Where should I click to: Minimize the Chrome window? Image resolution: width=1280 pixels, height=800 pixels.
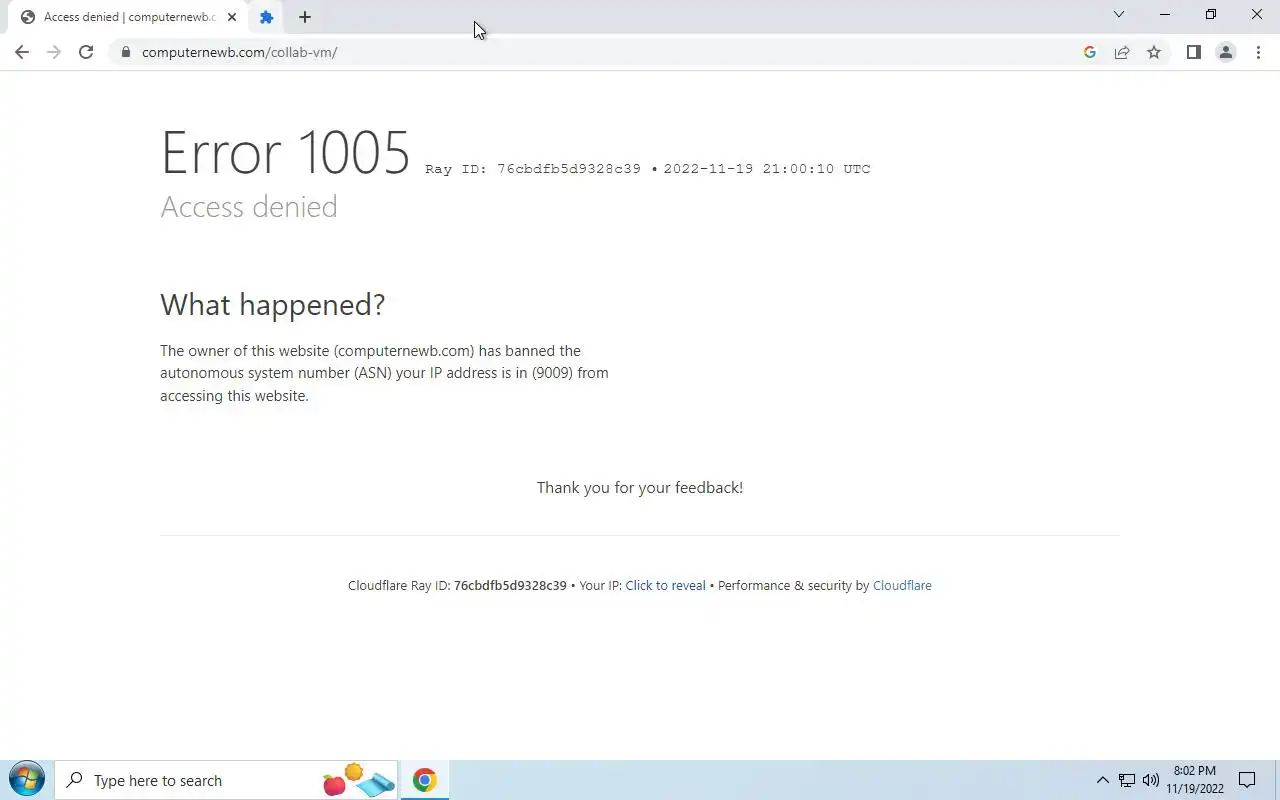coord(1165,14)
